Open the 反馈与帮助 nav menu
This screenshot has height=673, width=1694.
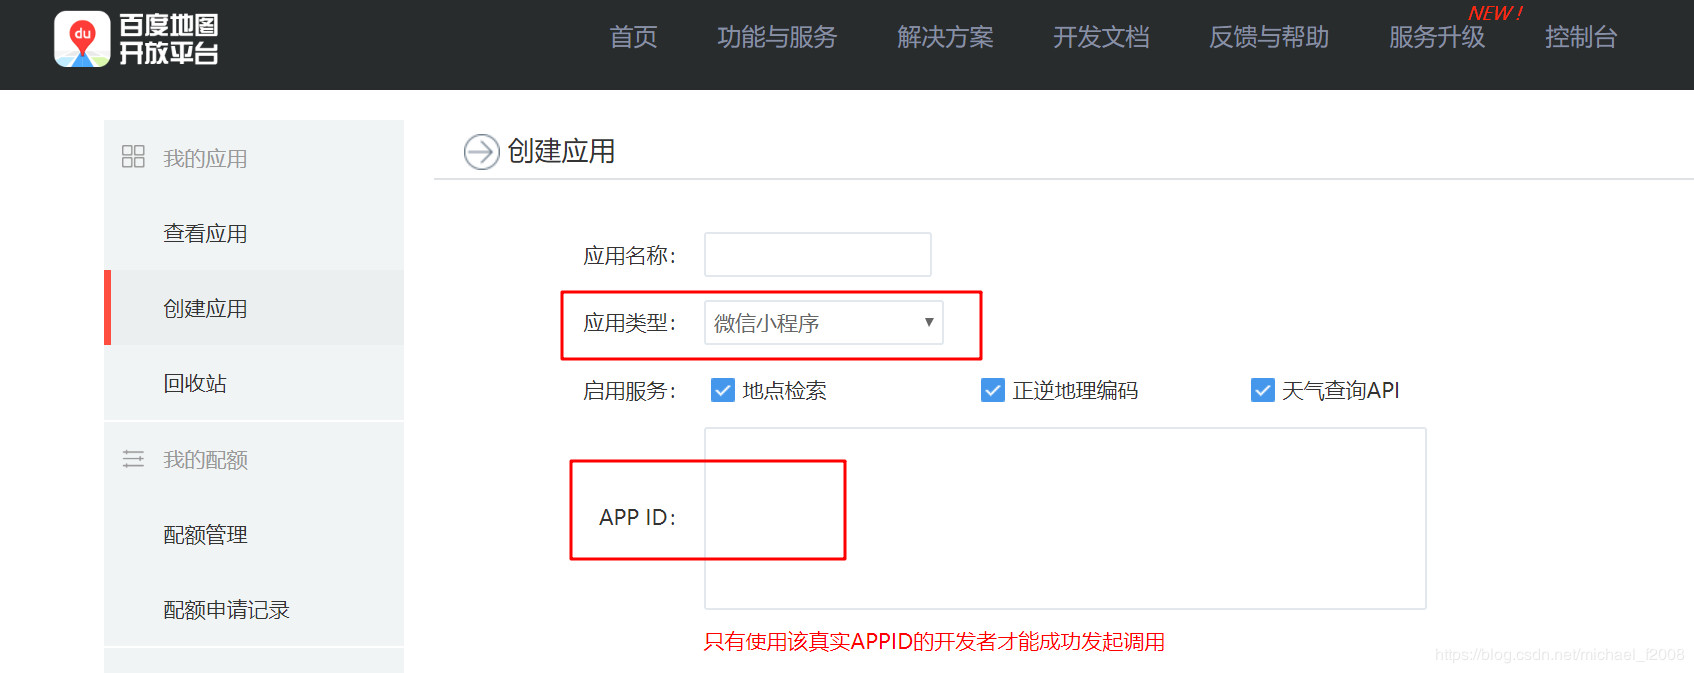[1269, 38]
